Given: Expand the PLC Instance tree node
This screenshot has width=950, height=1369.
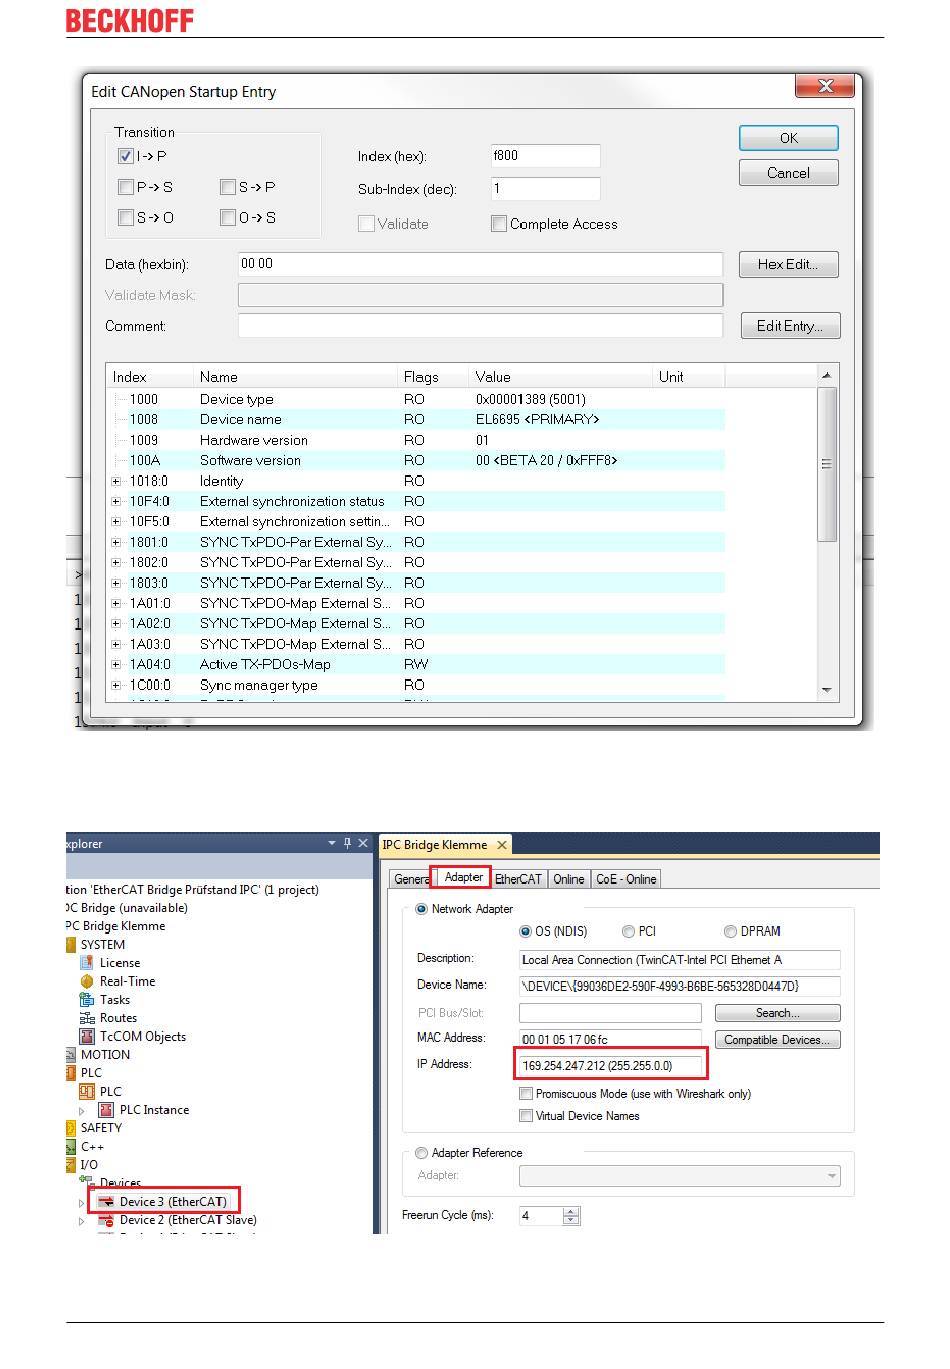Looking at the screenshot, I should pyautogui.click(x=82, y=1110).
